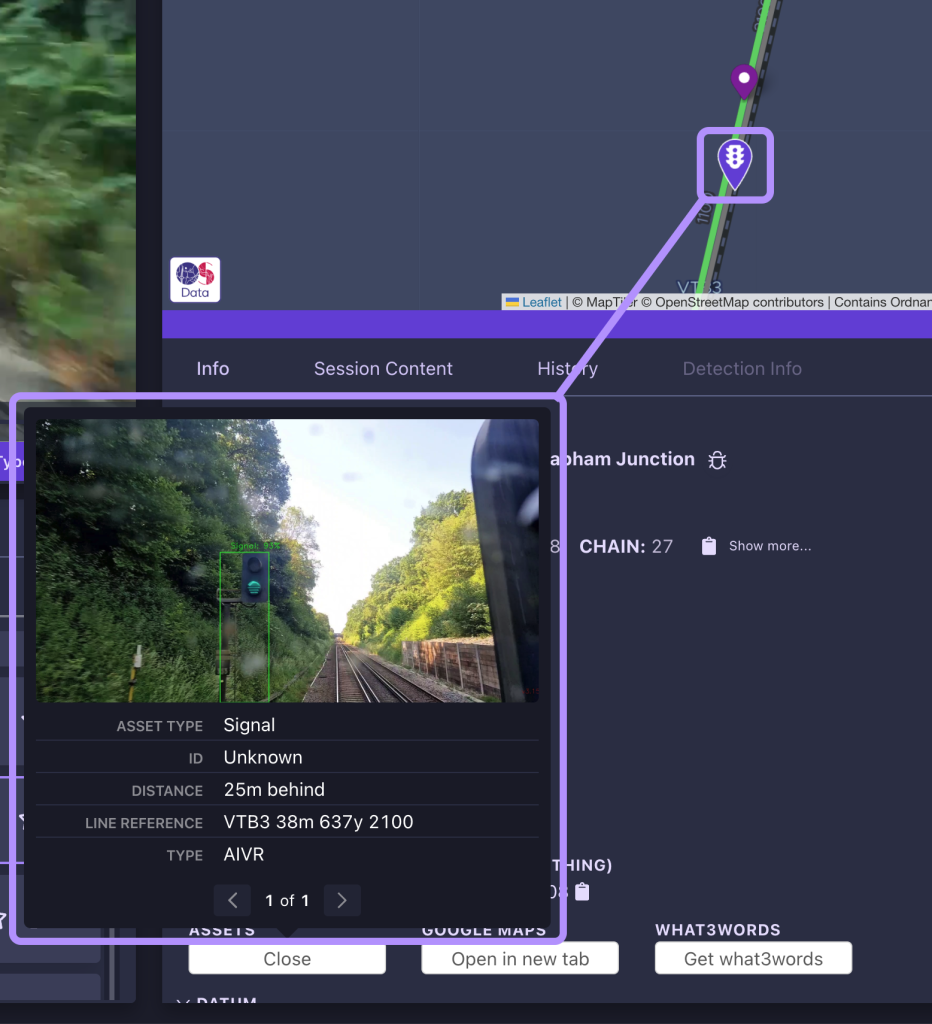Open the OpenStreetMap contributors link

[x=739, y=302]
